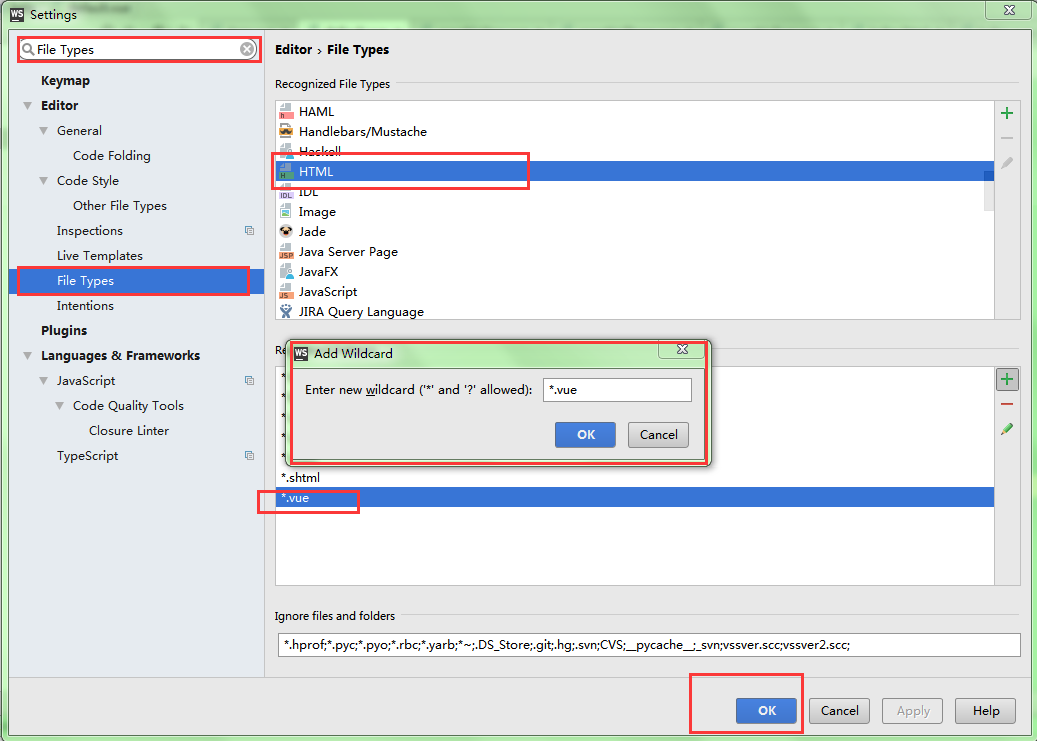This screenshot has width=1037, height=741.
Task: Select JavaFX file type row
Action: point(634,271)
